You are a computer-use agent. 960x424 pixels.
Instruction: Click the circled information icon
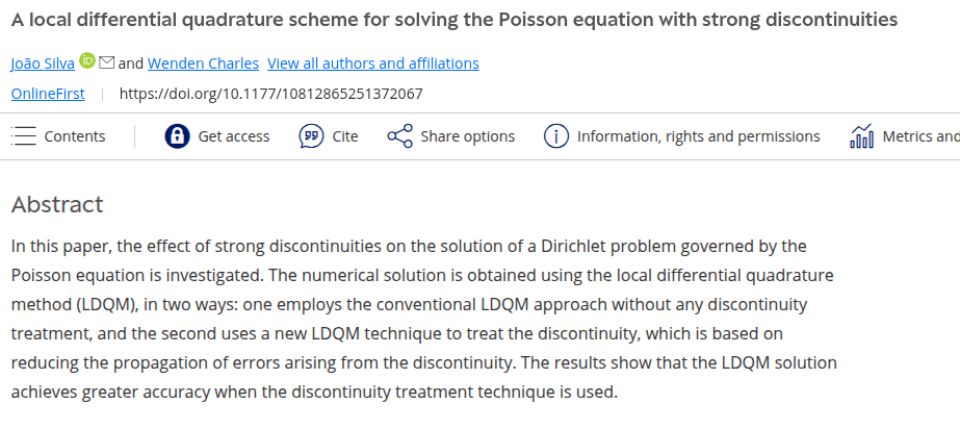(x=556, y=136)
